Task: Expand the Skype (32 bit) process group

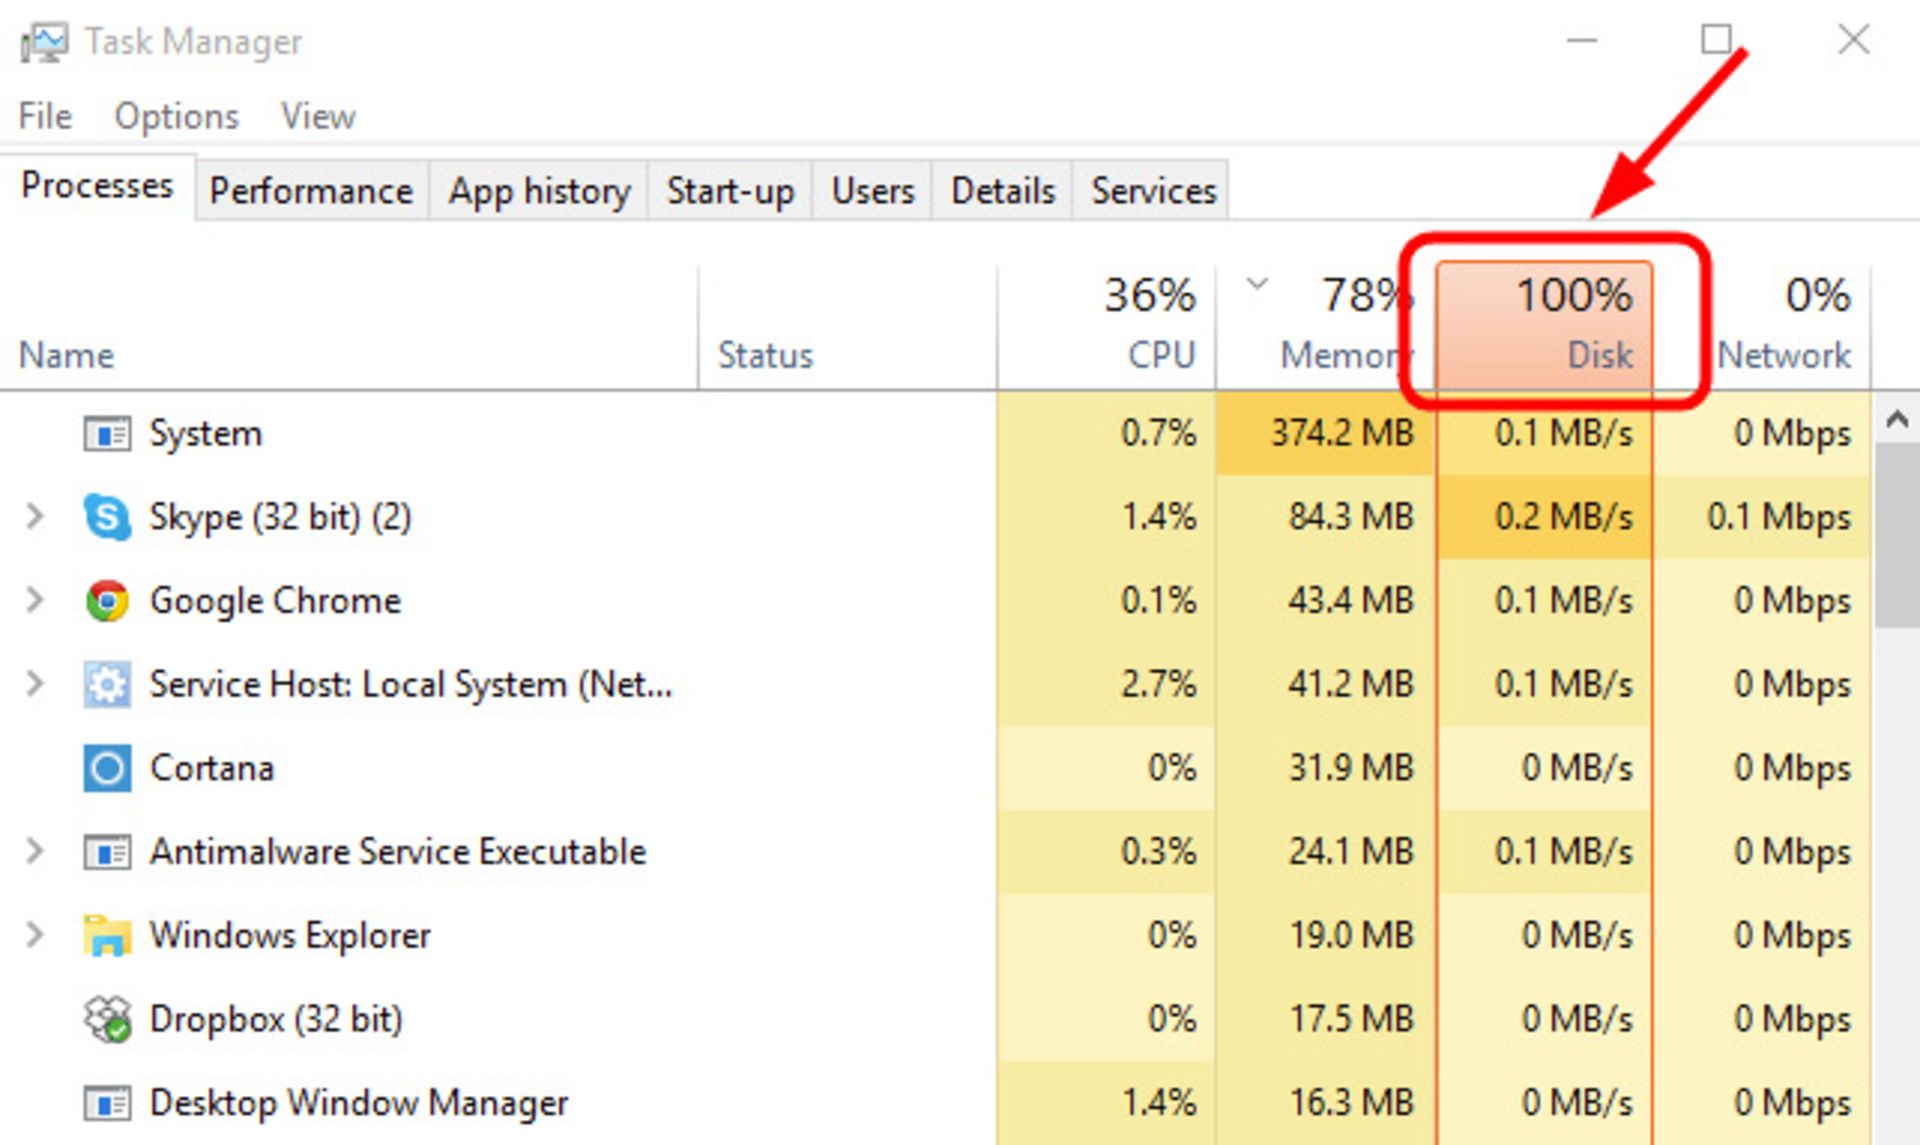Action: [36, 517]
